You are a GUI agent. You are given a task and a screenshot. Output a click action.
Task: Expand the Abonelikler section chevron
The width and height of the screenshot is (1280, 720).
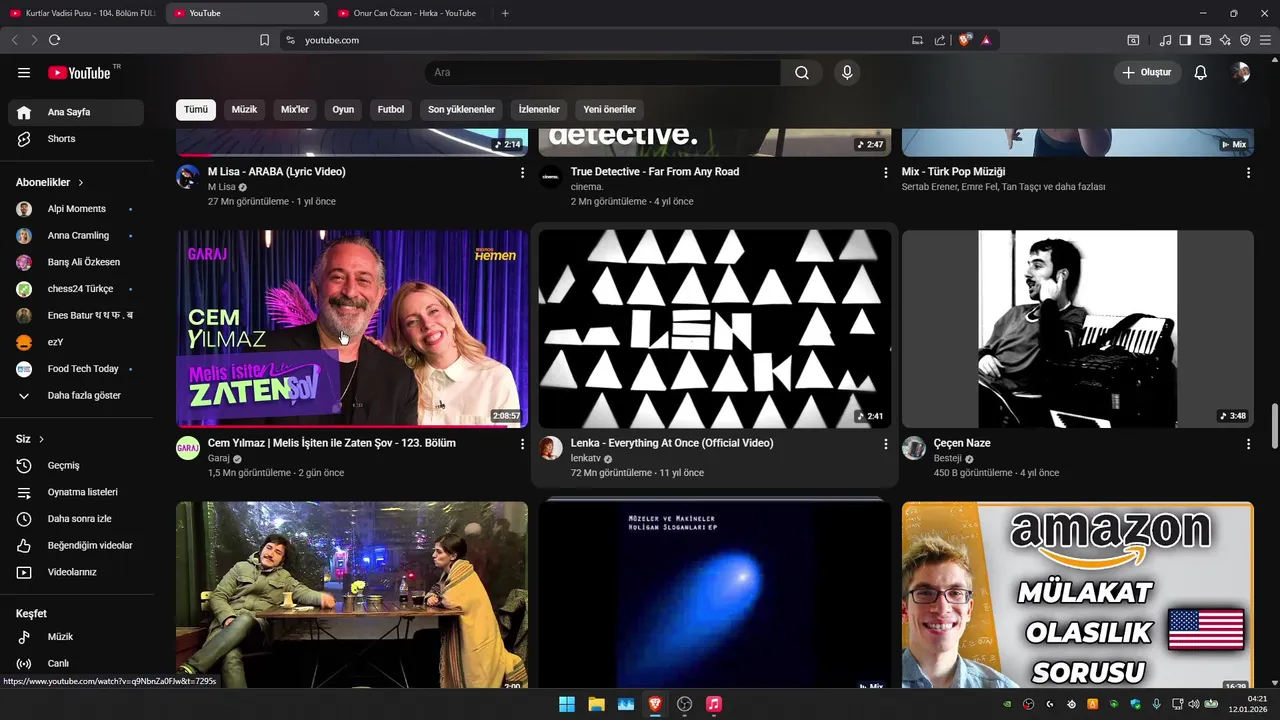click(81, 183)
